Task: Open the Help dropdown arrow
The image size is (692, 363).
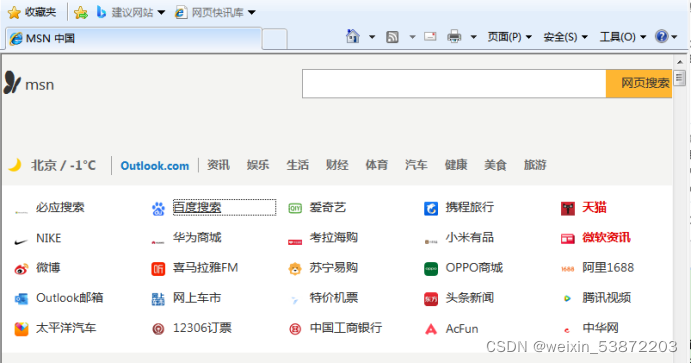Action: pos(674,37)
